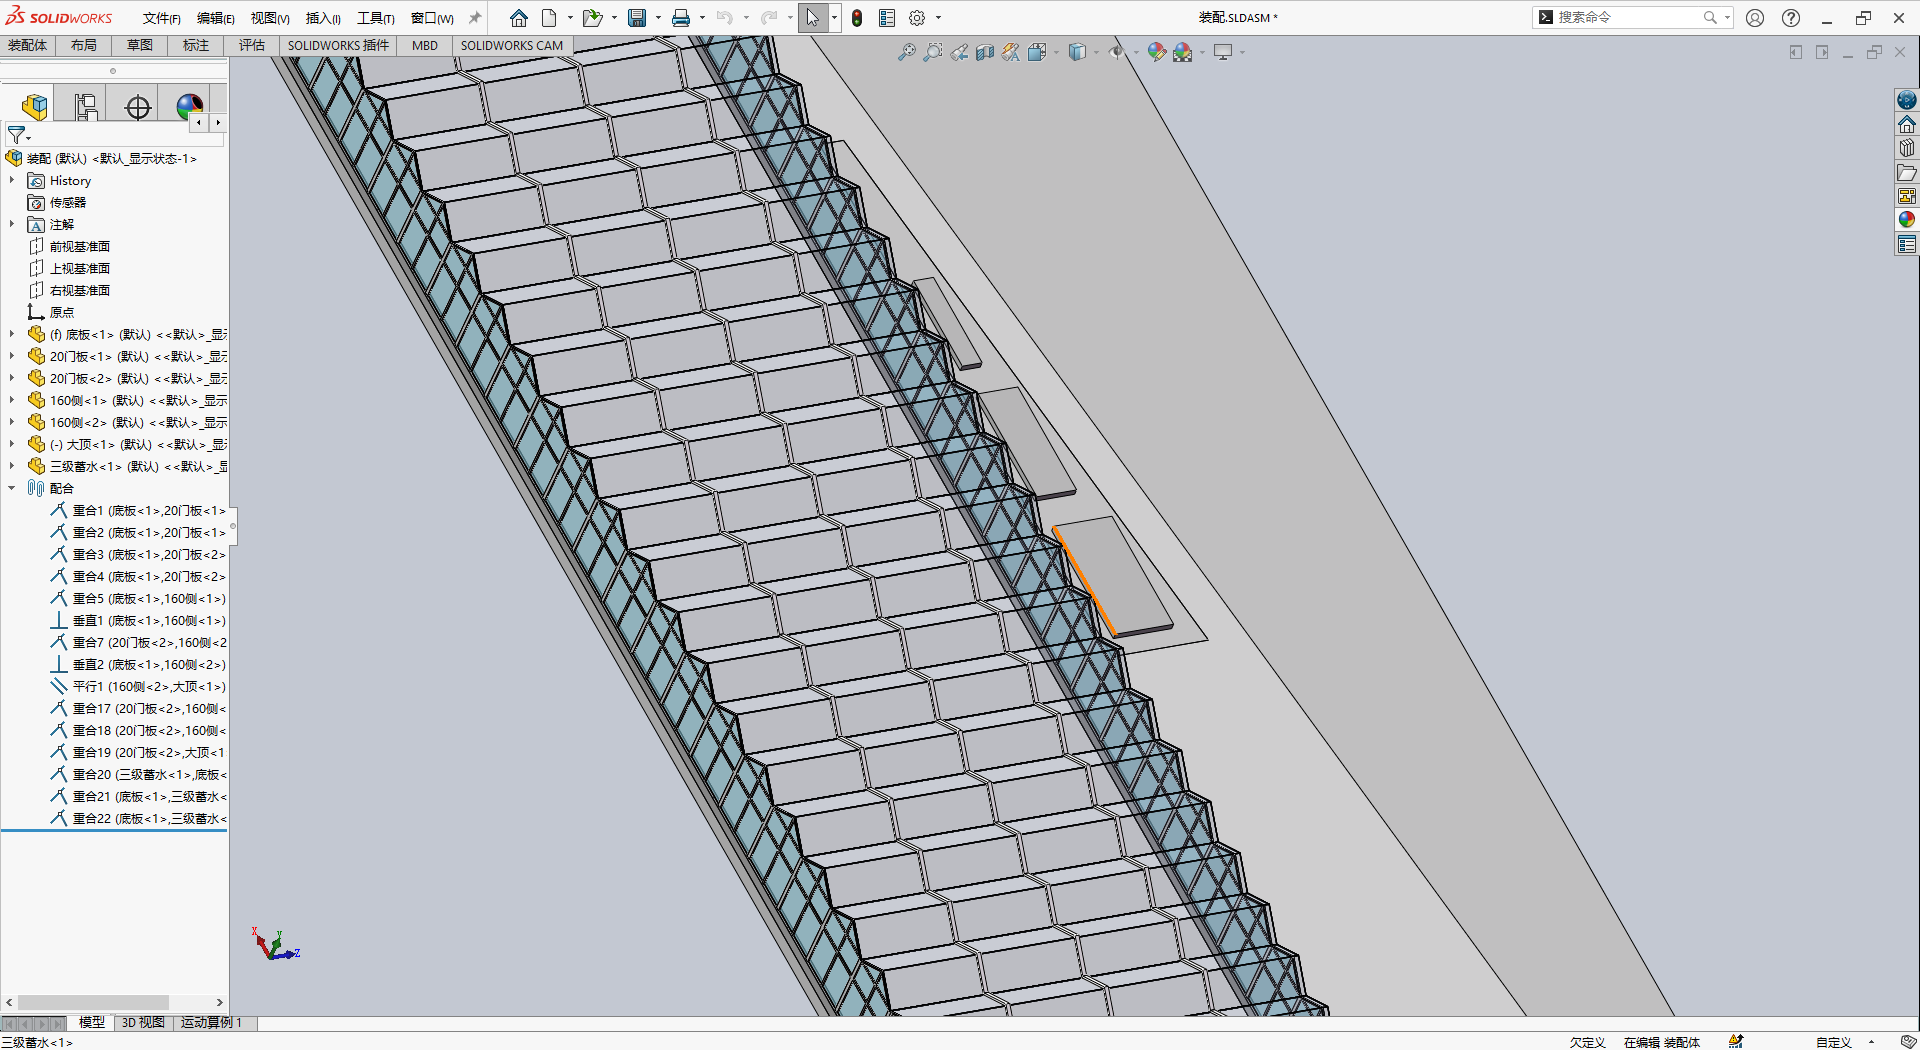Click the Dynamic Annotation Views icon

pos(1011,52)
